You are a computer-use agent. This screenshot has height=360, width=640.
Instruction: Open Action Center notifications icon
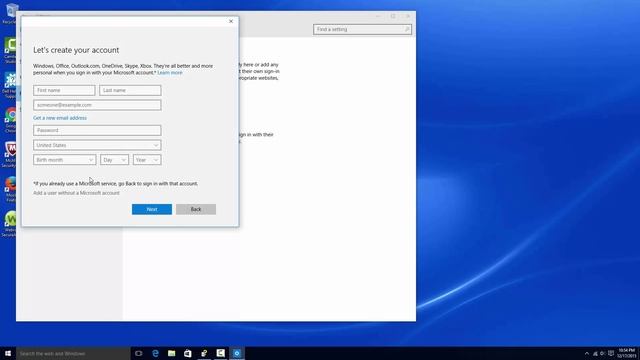pyautogui.click(x=611, y=353)
